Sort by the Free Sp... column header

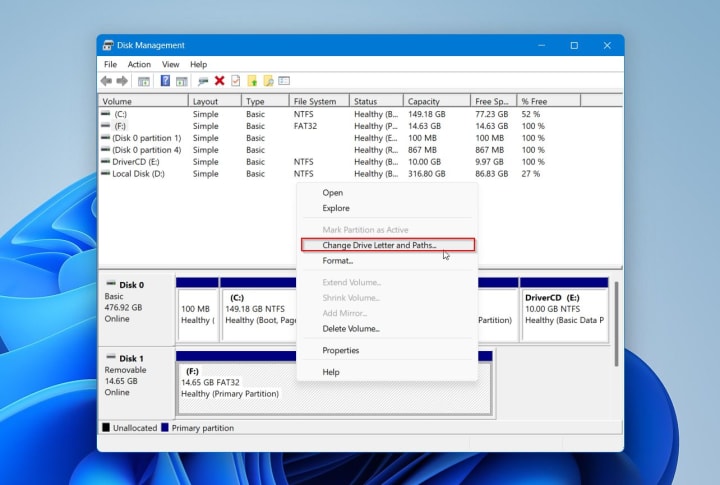(494, 101)
